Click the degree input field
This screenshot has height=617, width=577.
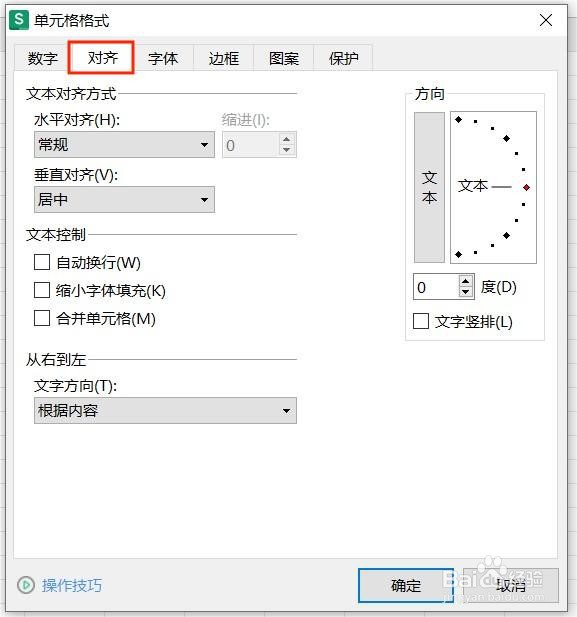tap(436, 287)
